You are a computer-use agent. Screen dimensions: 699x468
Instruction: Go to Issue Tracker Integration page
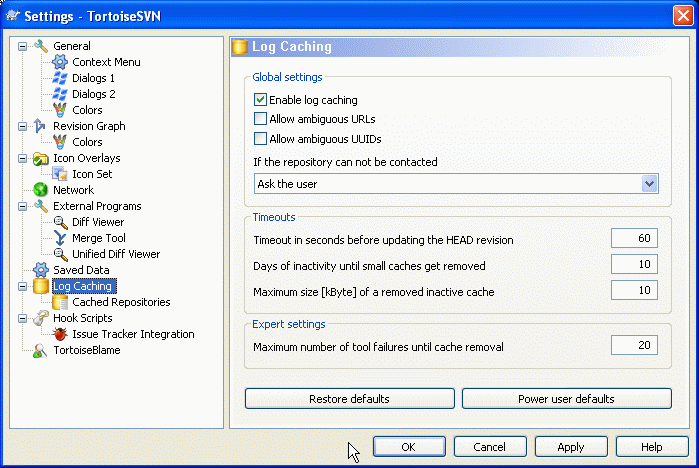(133, 334)
